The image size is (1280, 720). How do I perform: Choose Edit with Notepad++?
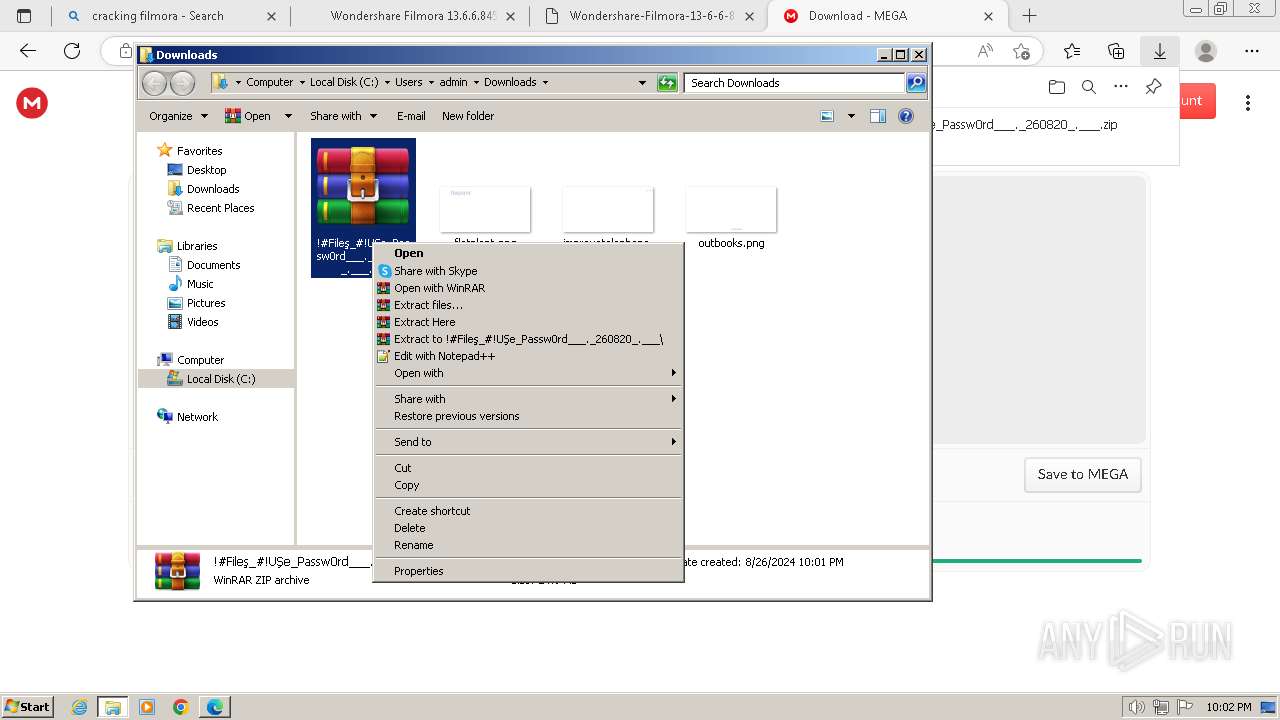tap(444, 356)
